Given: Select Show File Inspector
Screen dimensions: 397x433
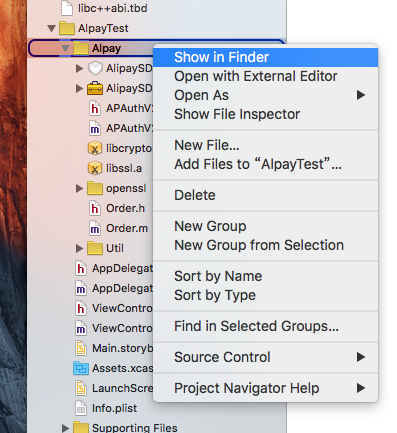Looking at the screenshot, I should tap(265, 114).
